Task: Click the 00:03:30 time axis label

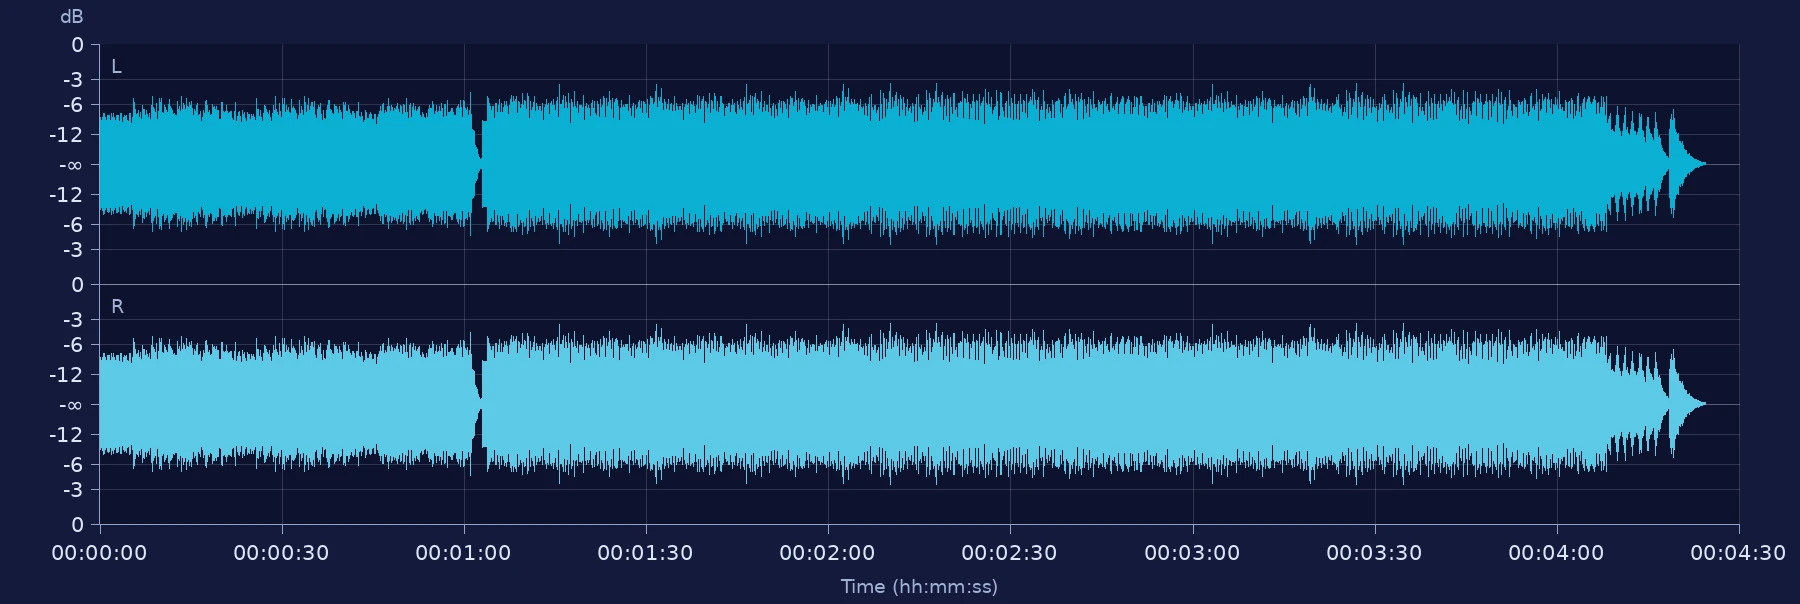Action: pos(1374,553)
